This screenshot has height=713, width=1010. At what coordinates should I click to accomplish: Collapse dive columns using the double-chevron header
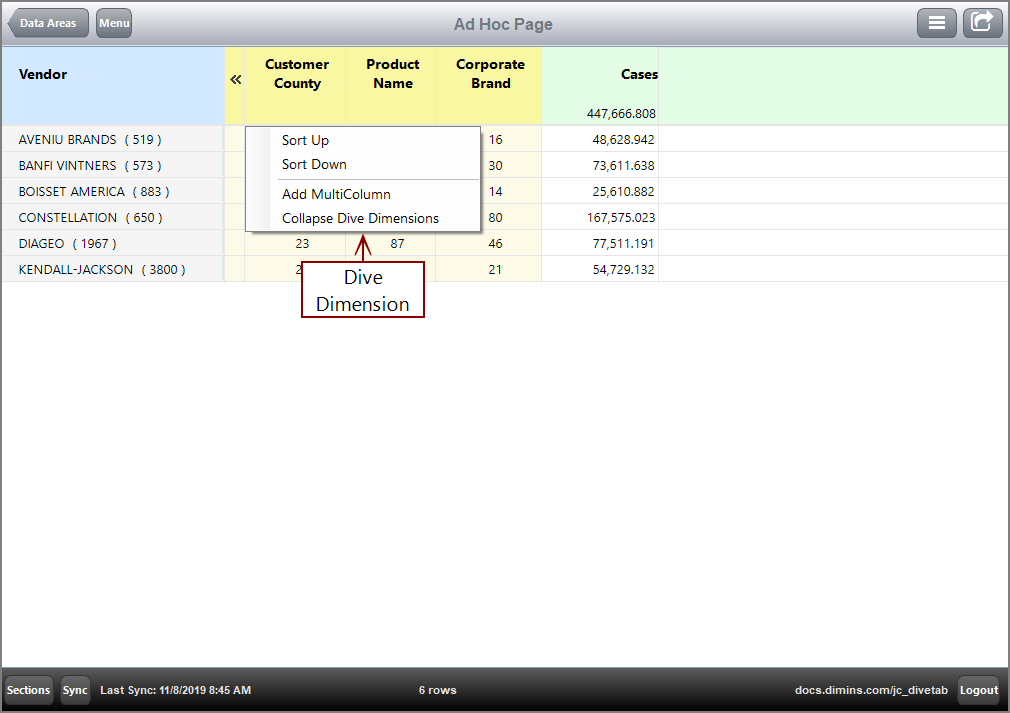point(234,77)
